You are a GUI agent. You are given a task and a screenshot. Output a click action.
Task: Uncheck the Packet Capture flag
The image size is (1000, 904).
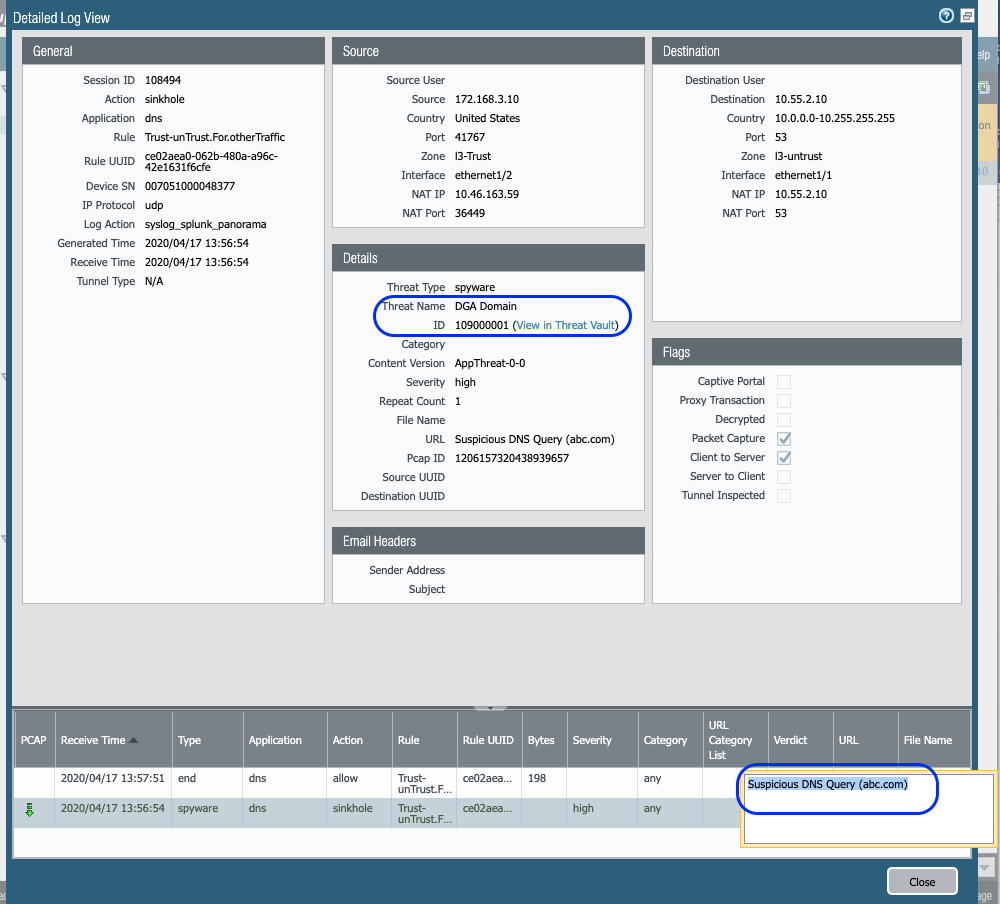click(782, 438)
